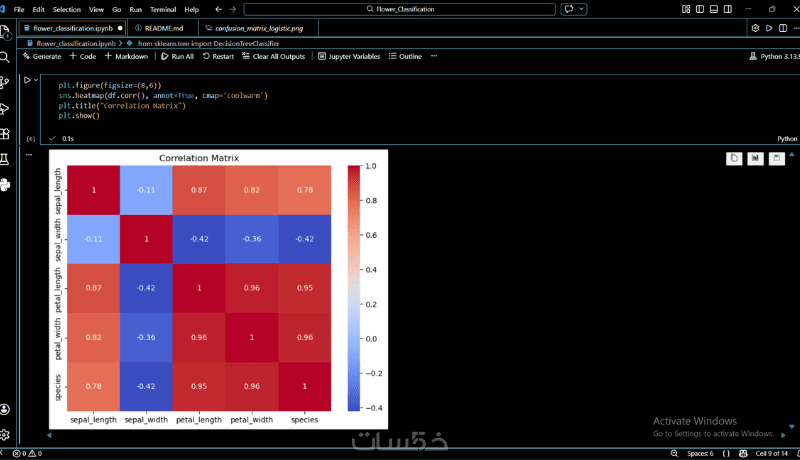
Task: Select the Python 3.13 kernel picker
Action: pyautogui.click(x=774, y=56)
